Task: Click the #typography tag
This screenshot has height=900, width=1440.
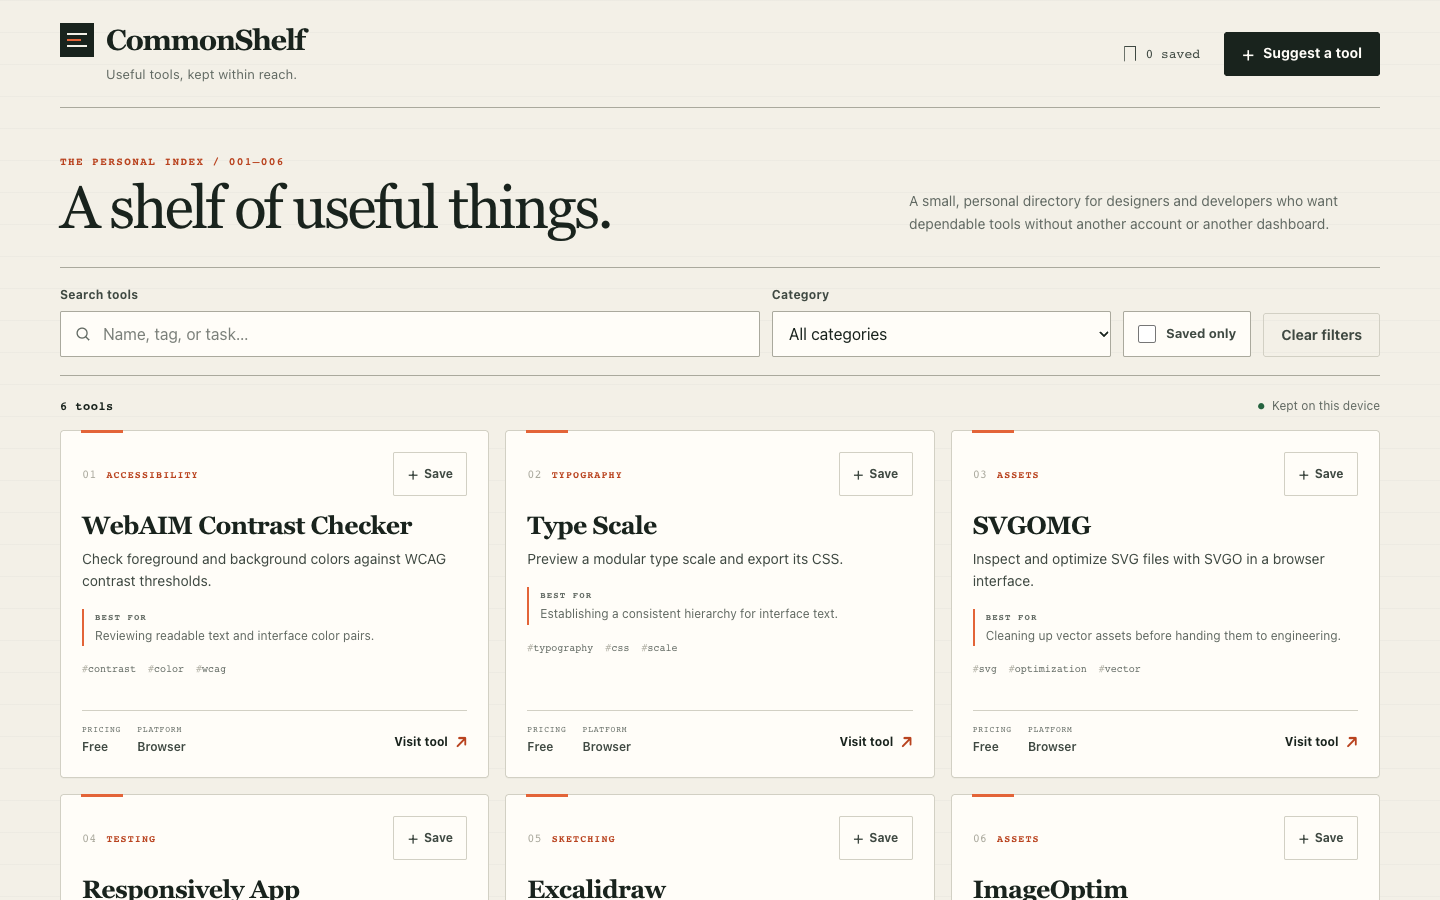Action: [560, 648]
